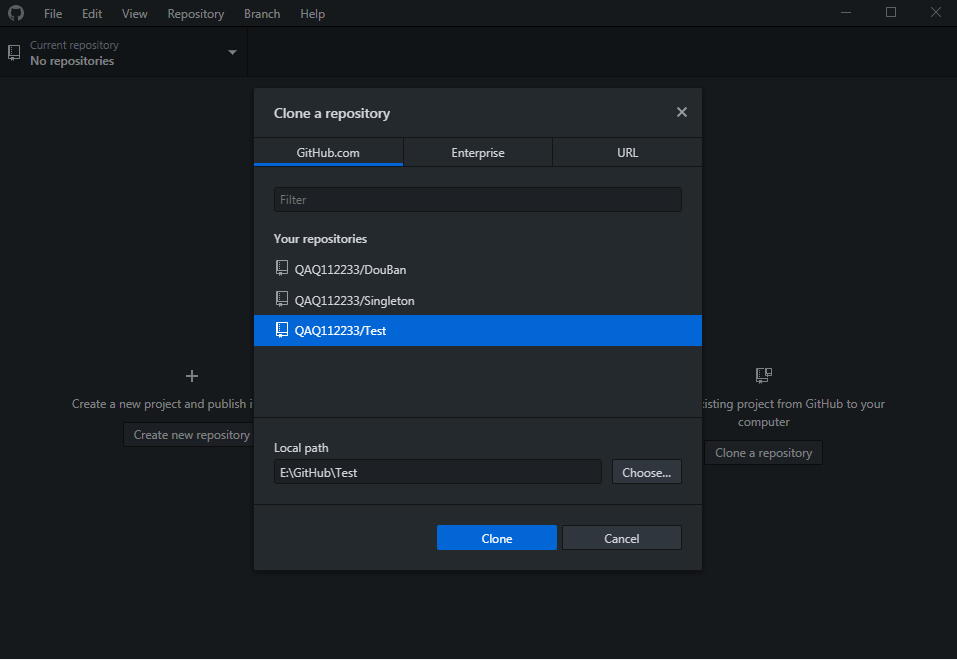Expand the Current repository dropdown arrow
Screen dimensions: 957x660
point(232,52)
